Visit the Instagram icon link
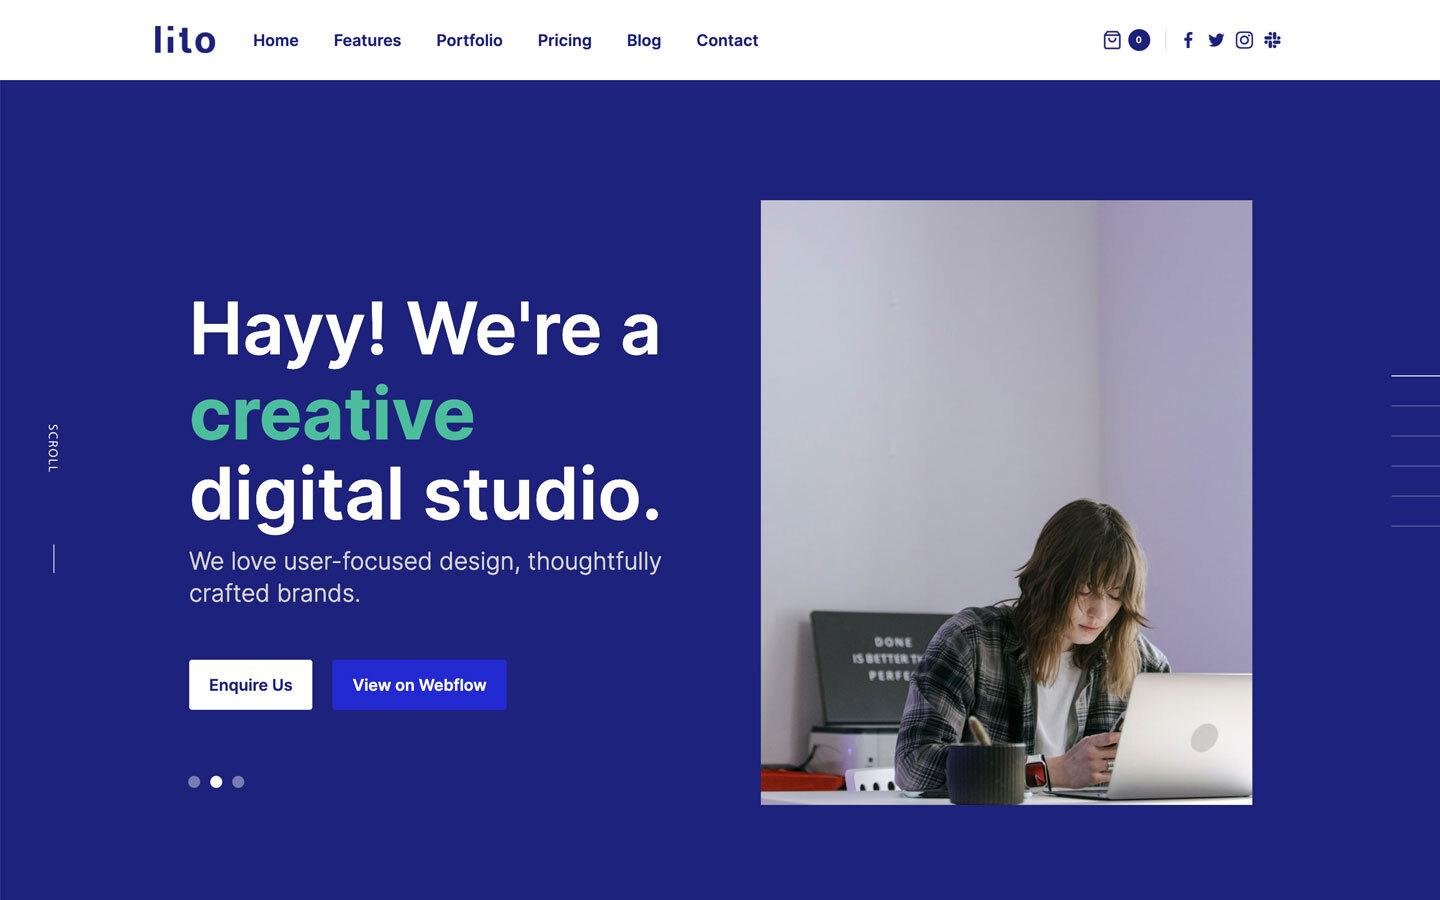The image size is (1440, 900). [x=1244, y=40]
